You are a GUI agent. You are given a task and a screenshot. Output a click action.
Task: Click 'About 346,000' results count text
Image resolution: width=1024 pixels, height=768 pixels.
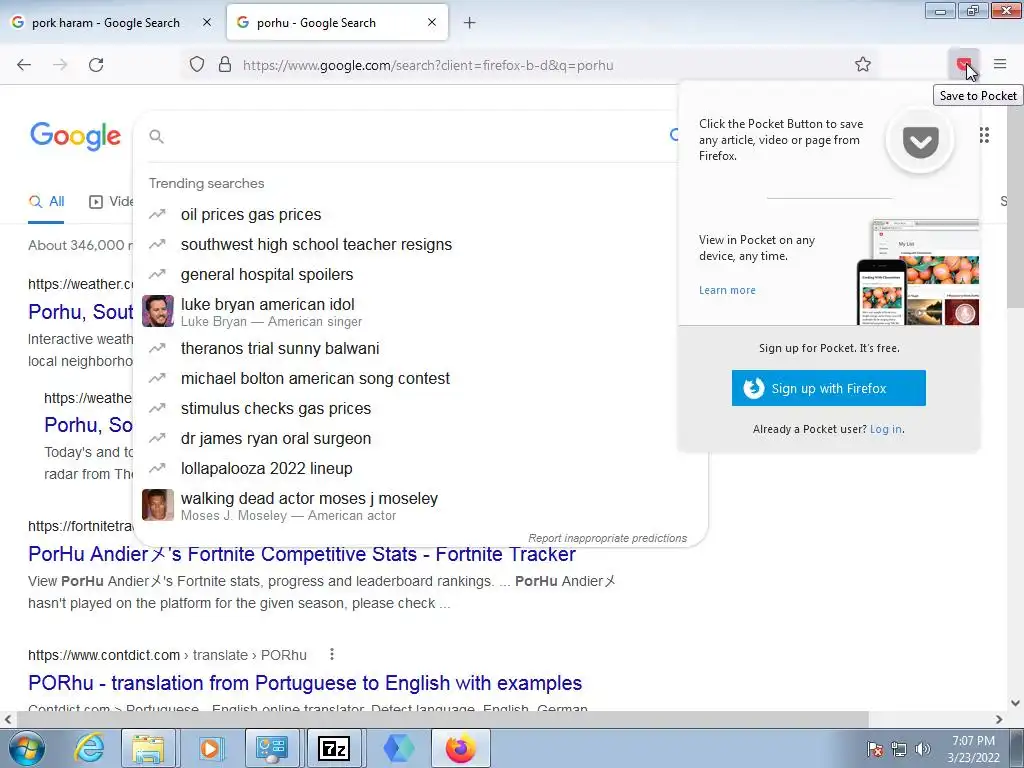(x=80, y=245)
